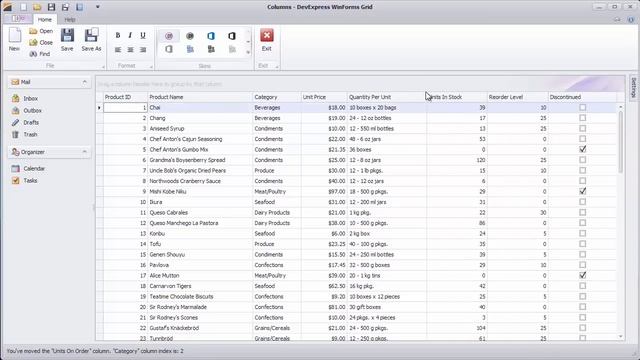
Task: Select the blue Visual Studio skin icon
Action: (x=190, y=49)
